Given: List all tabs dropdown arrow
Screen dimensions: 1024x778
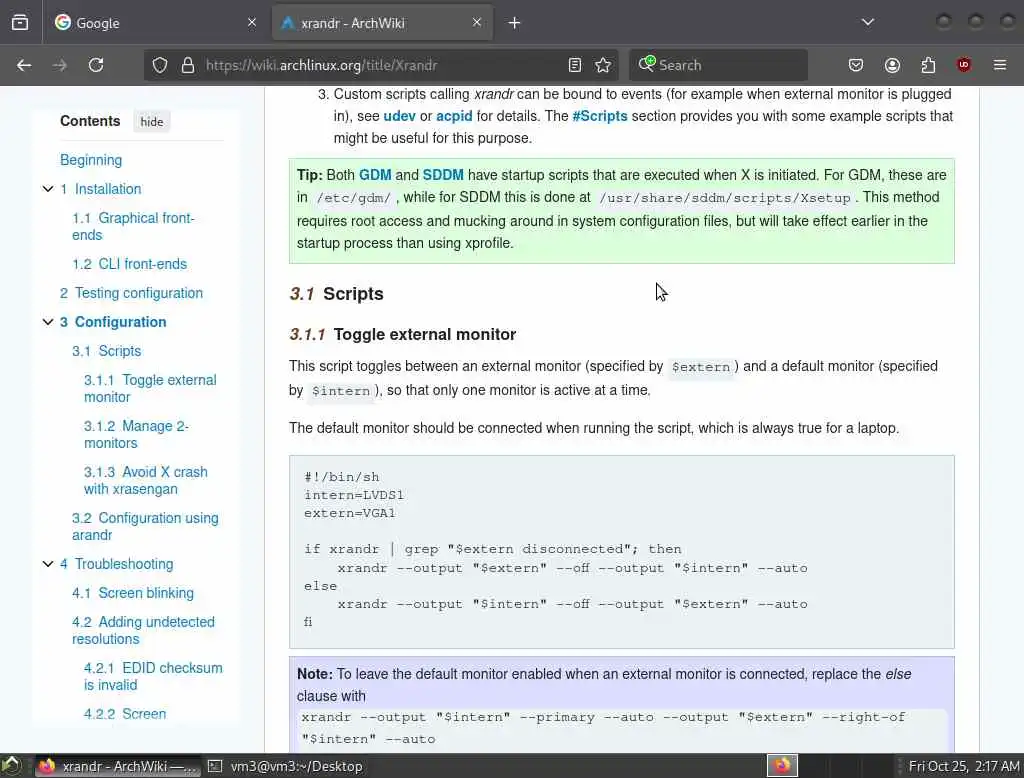Looking at the screenshot, I should pos(868,22).
